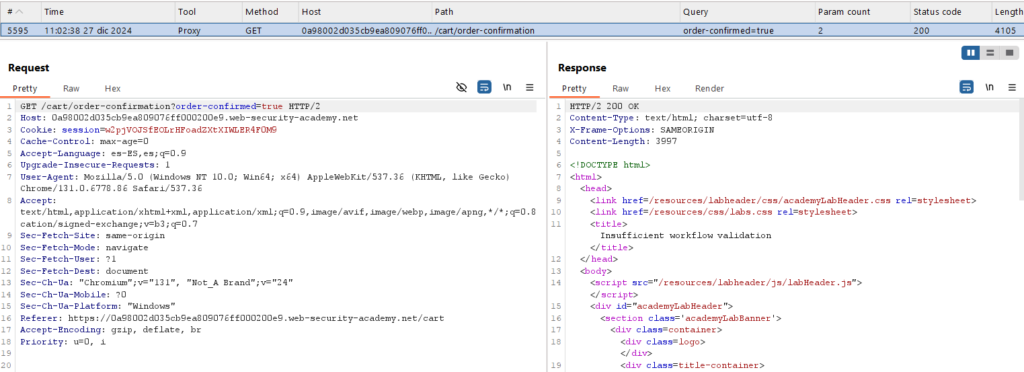Viewport: 1024px width, 372px height.
Task: Sort by Method column header
Action: [269, 12]
